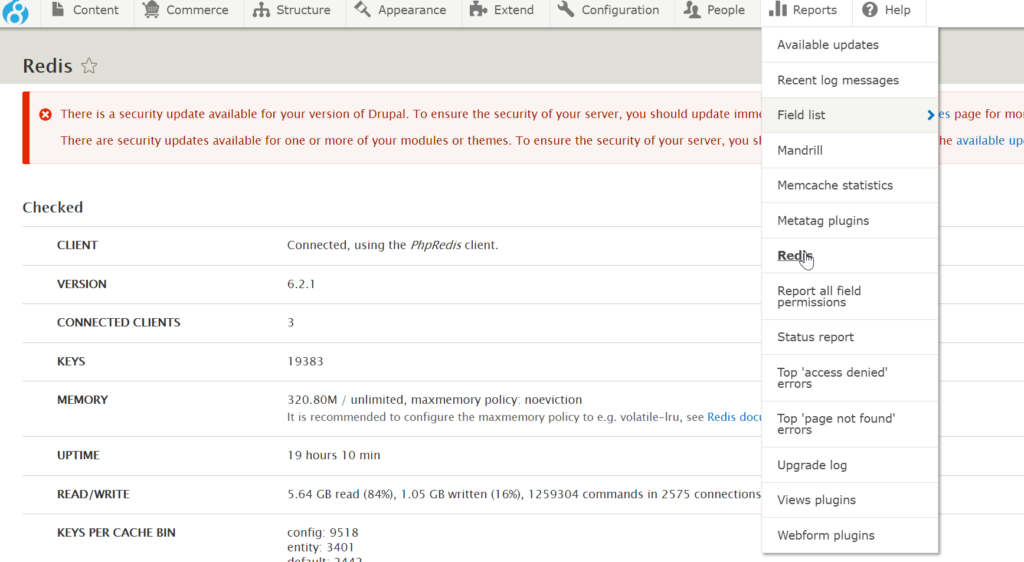Select Webform plugins entry
Image resolution: width=1024 pixels, height=562 pixels.
[x=850, y=535]
